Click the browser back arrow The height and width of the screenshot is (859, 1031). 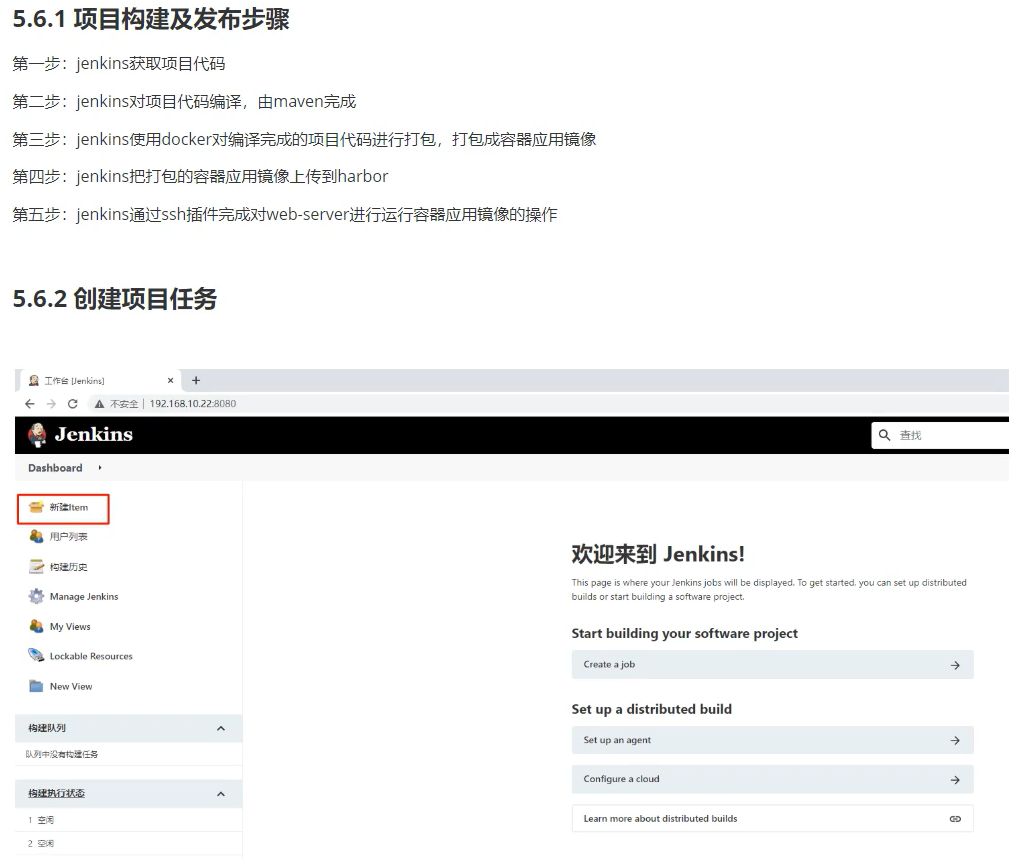tap(30, 404)
